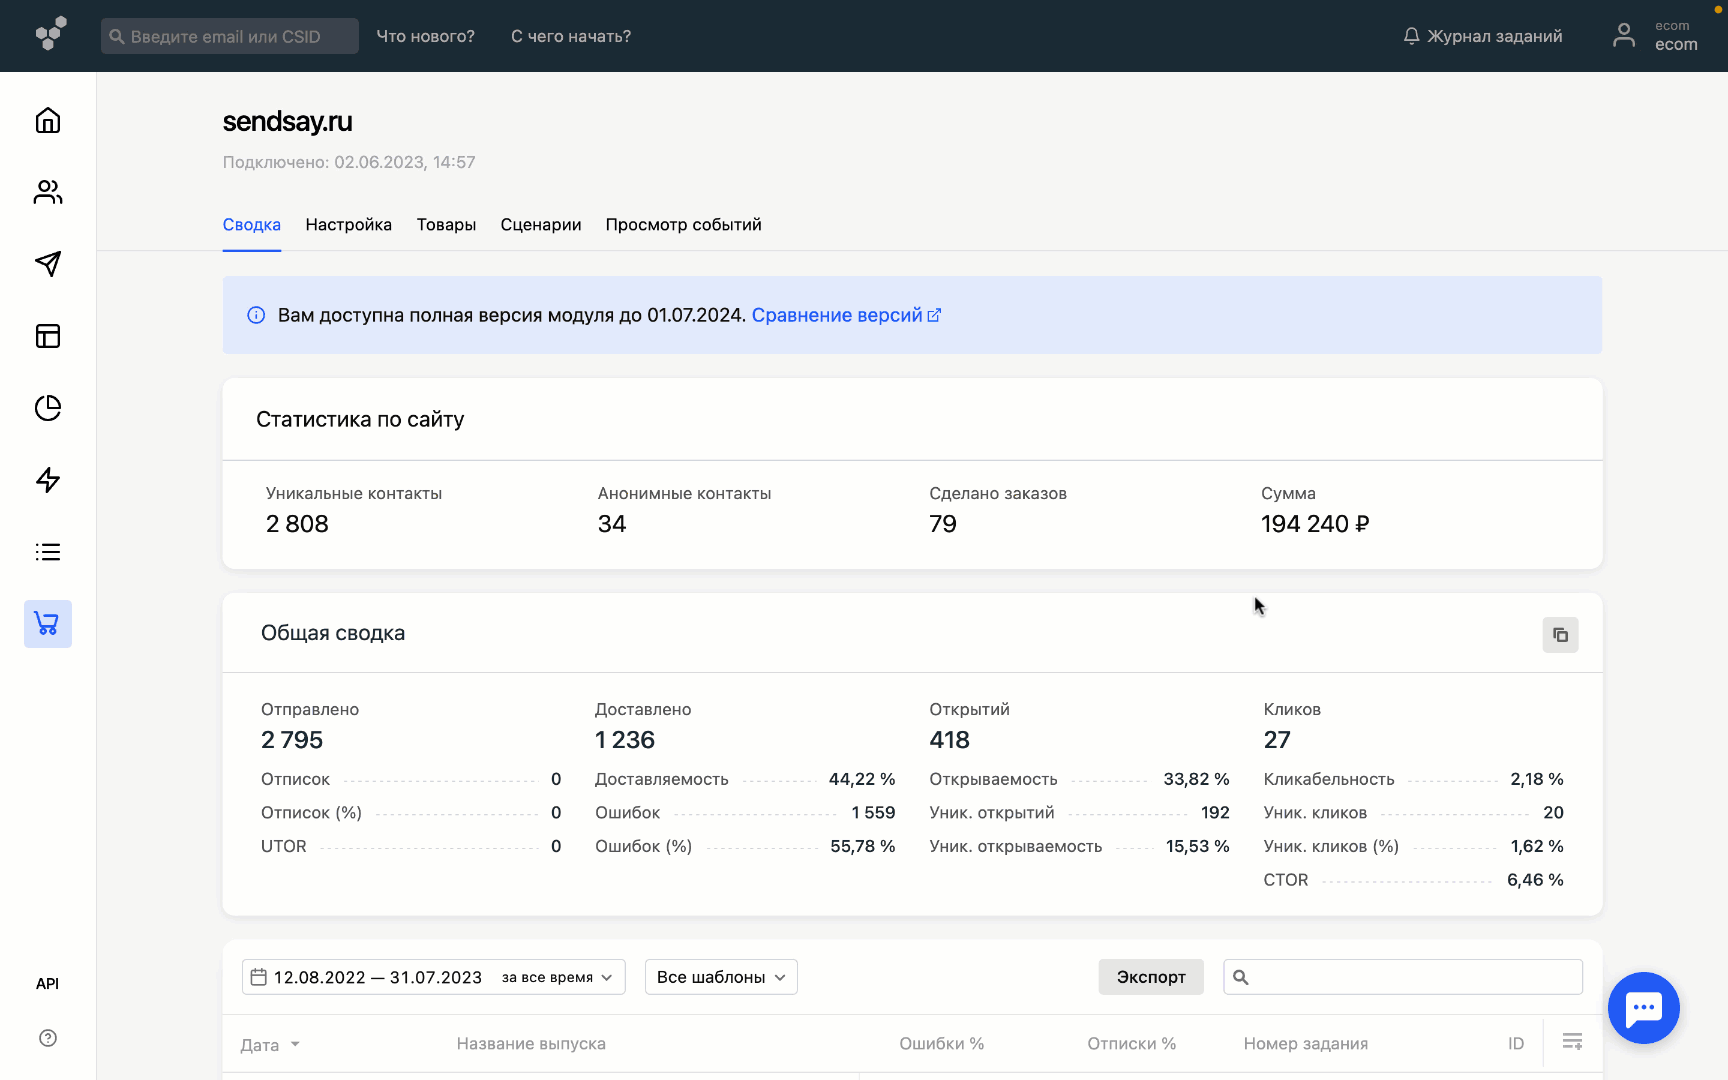Screen dimensions: 1728x1080
Task: Focus the table search input field
Action: click(x=1403, y=977)
